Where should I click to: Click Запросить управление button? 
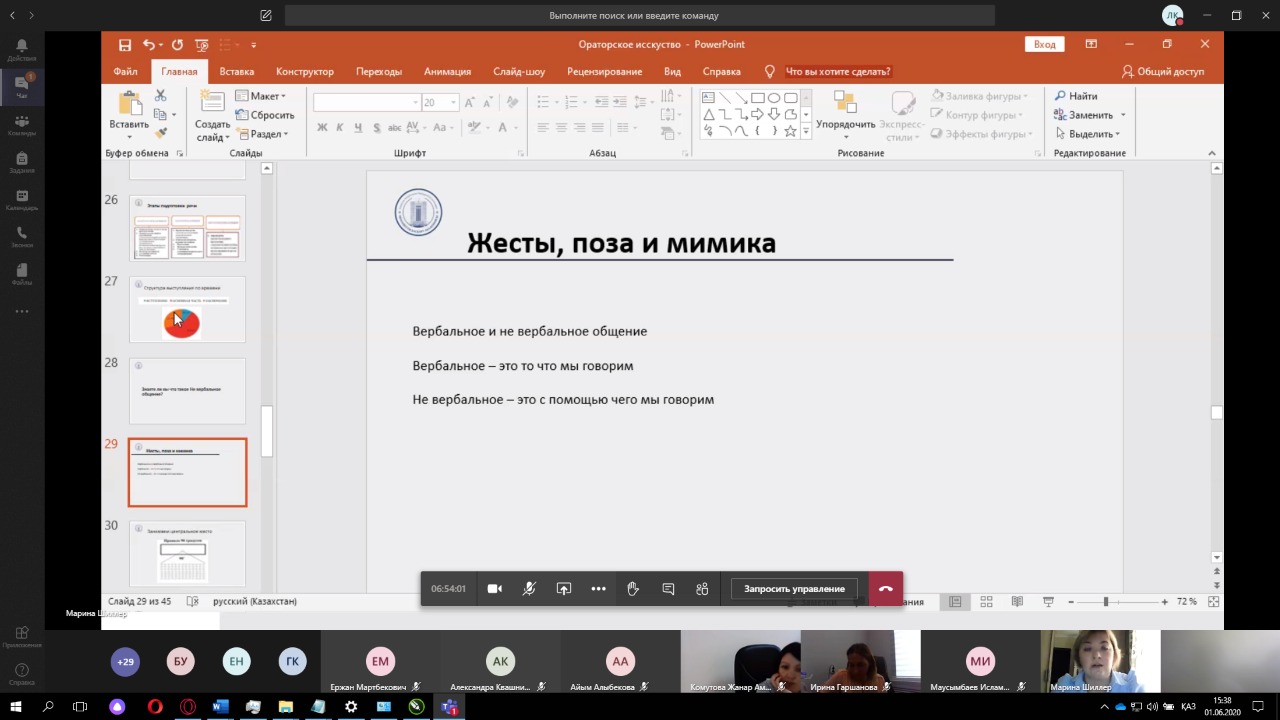pos(794,589)
